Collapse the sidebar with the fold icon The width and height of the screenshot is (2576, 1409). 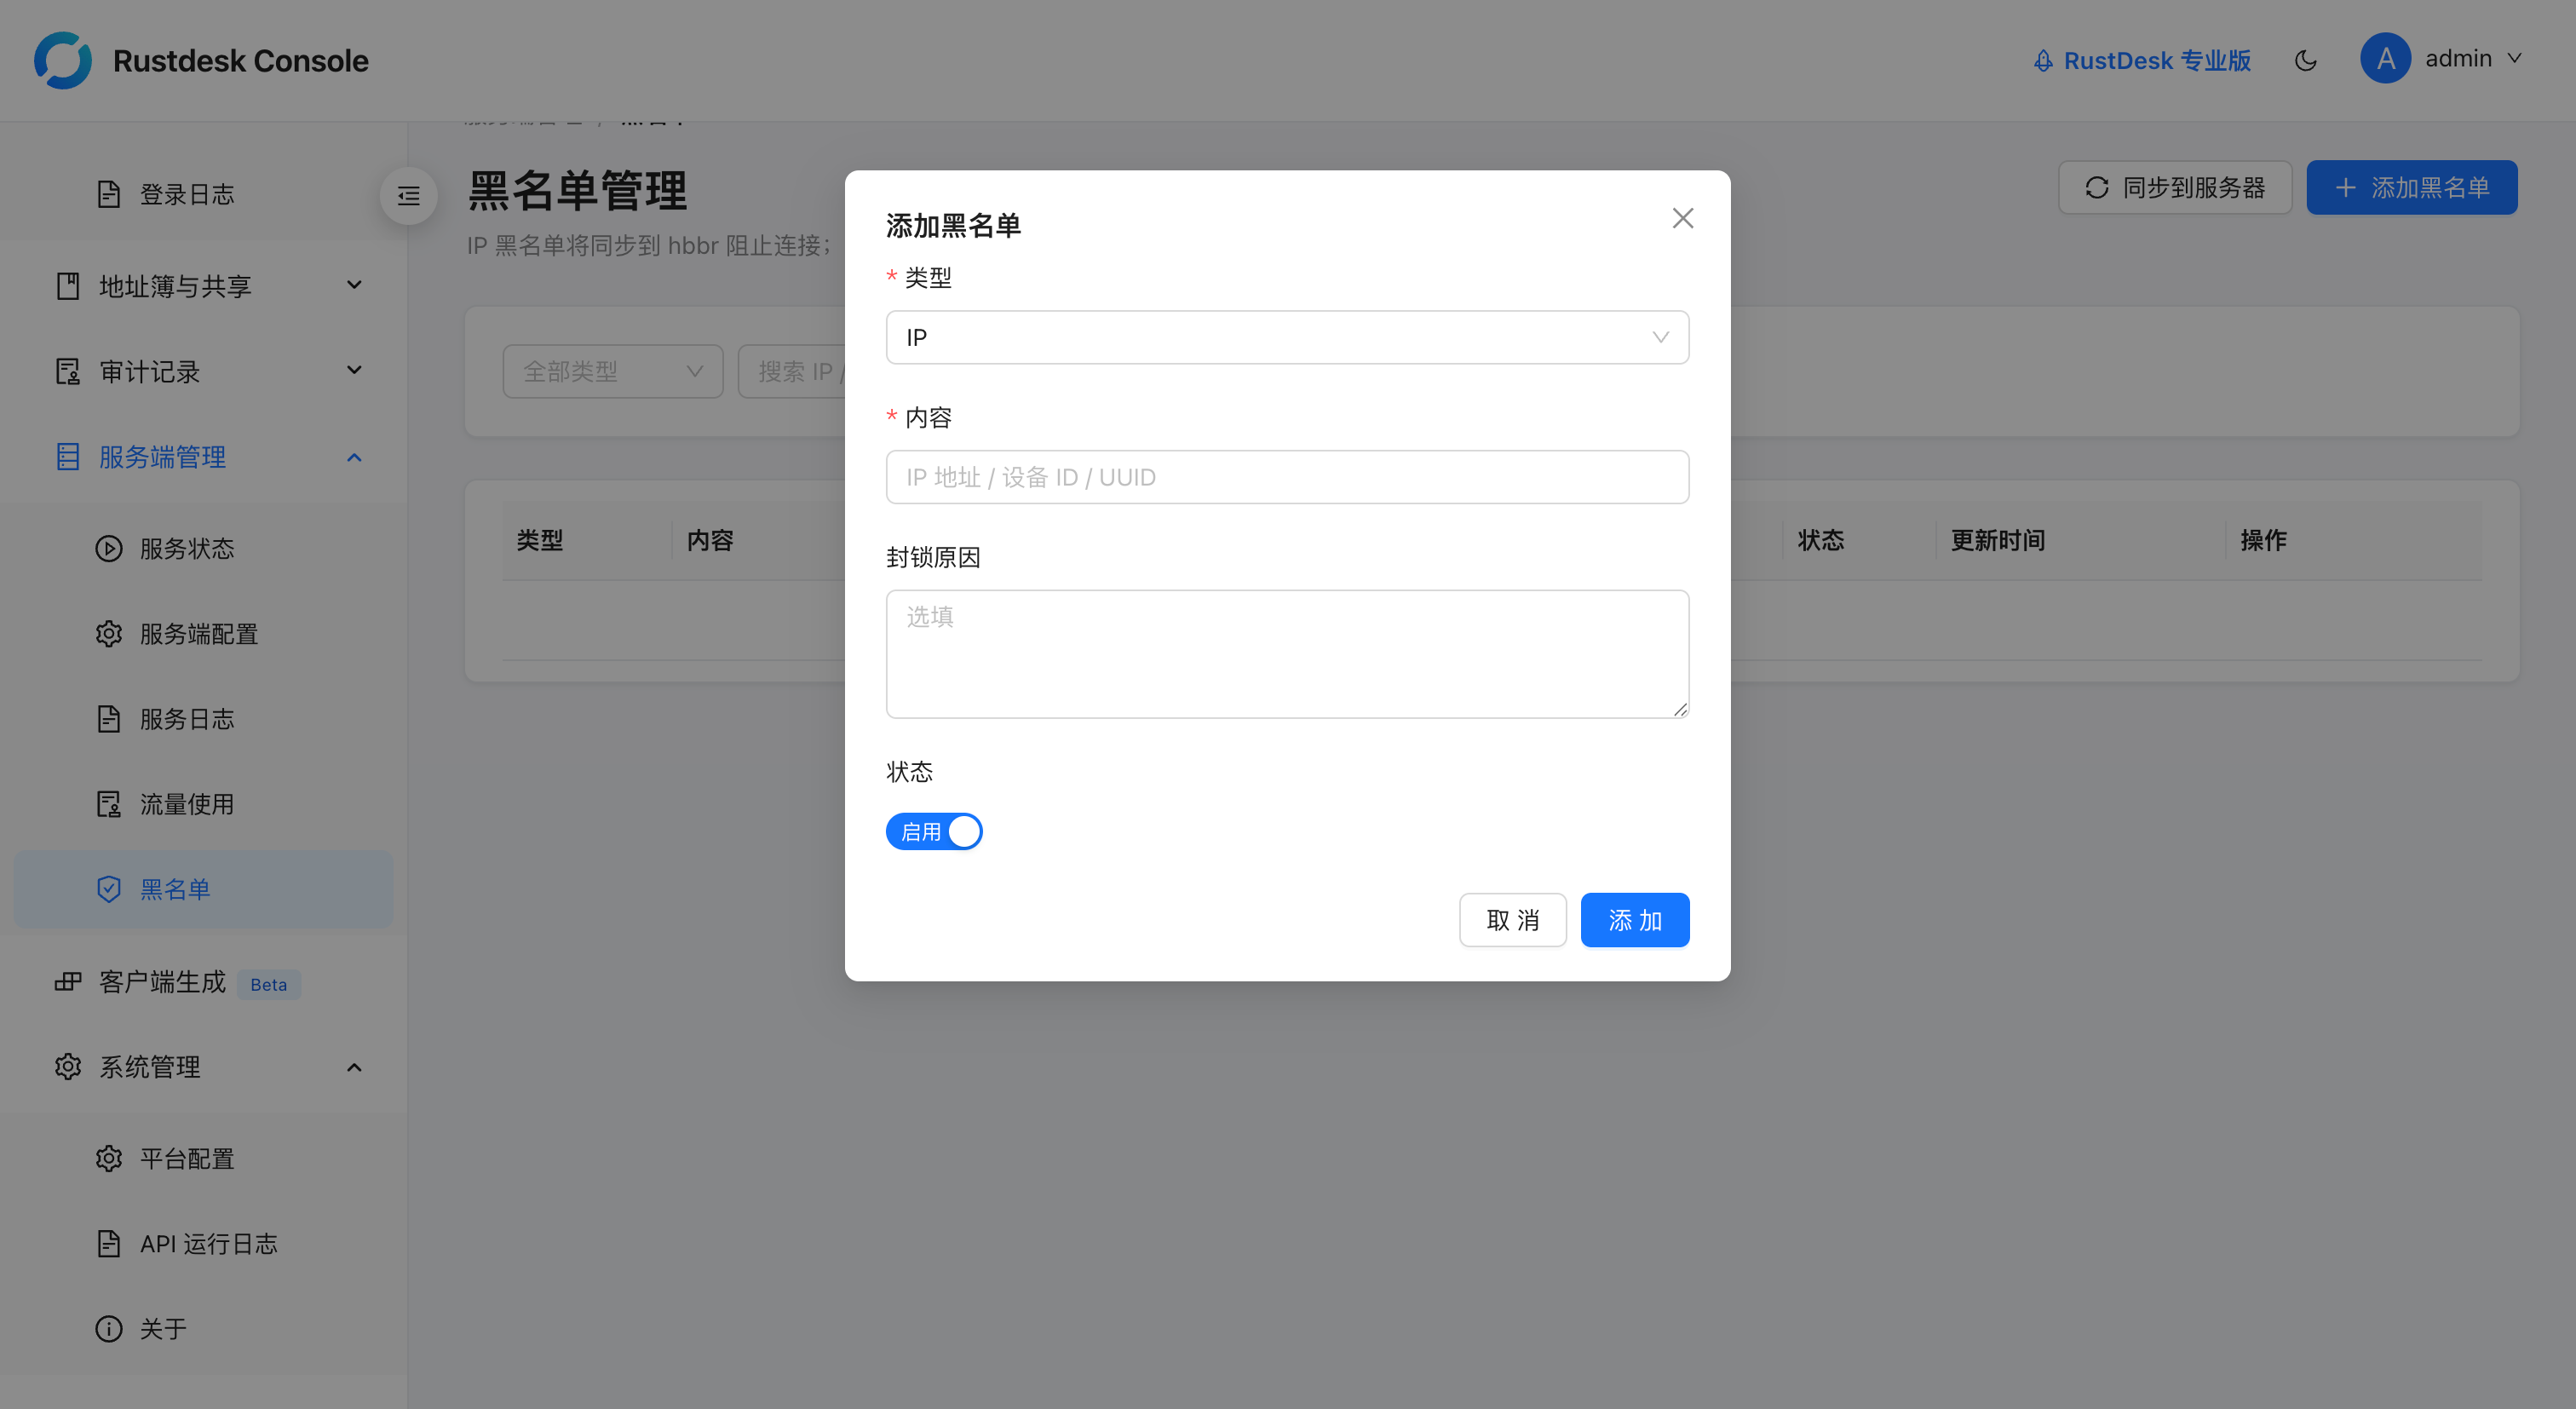tap(408, 196)
